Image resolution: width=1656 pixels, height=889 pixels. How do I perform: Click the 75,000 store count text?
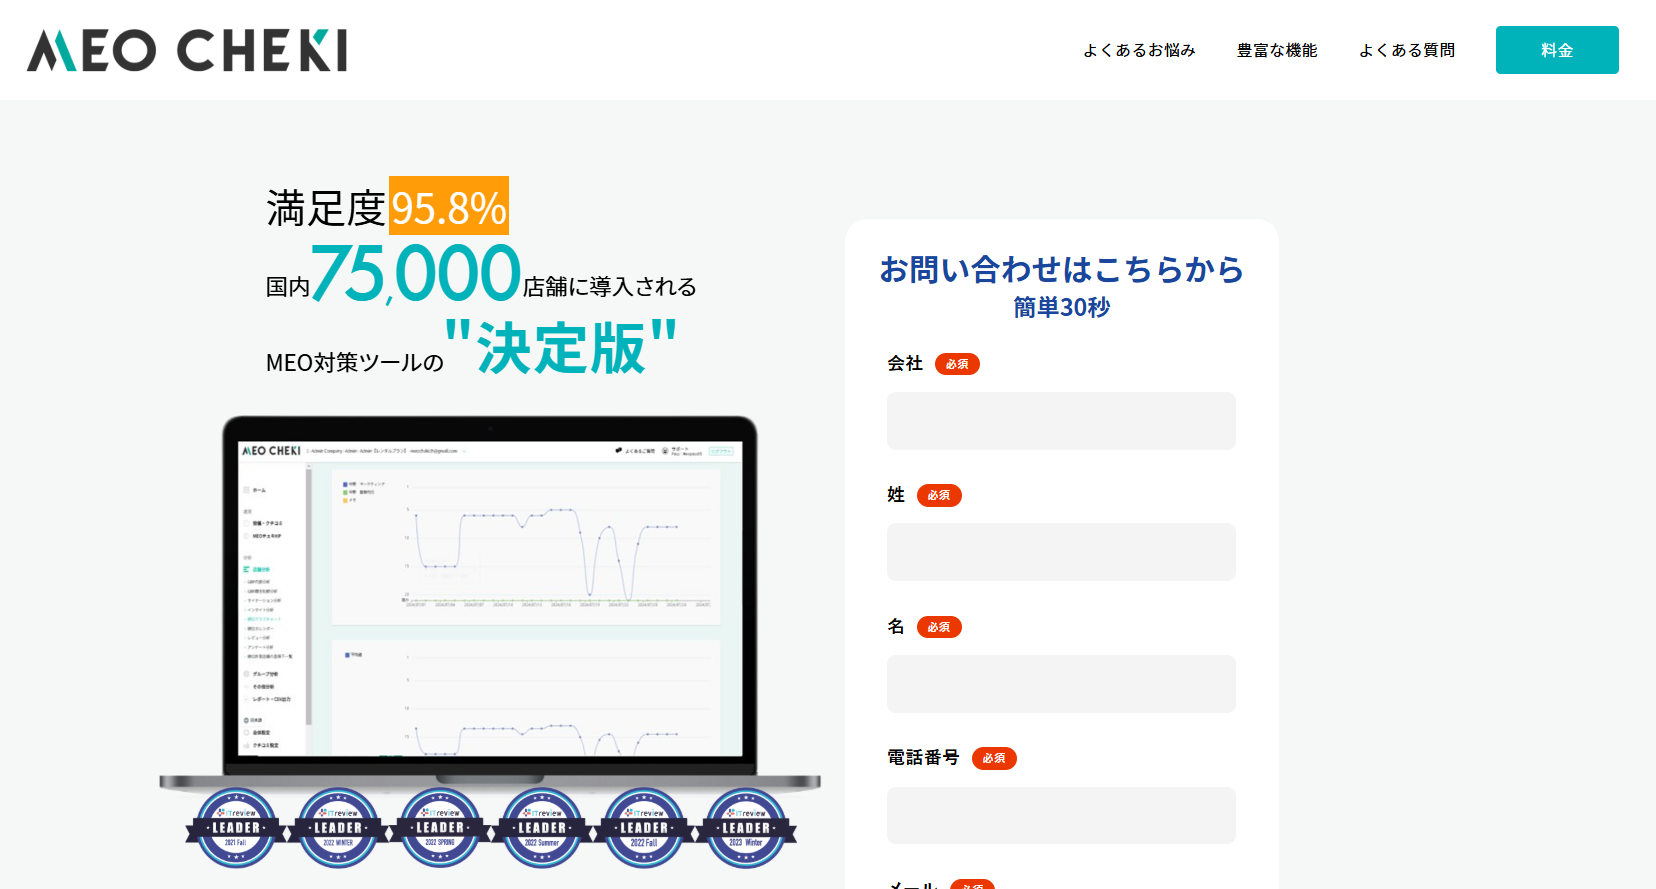pyautogui.click(x=416, y=272)
